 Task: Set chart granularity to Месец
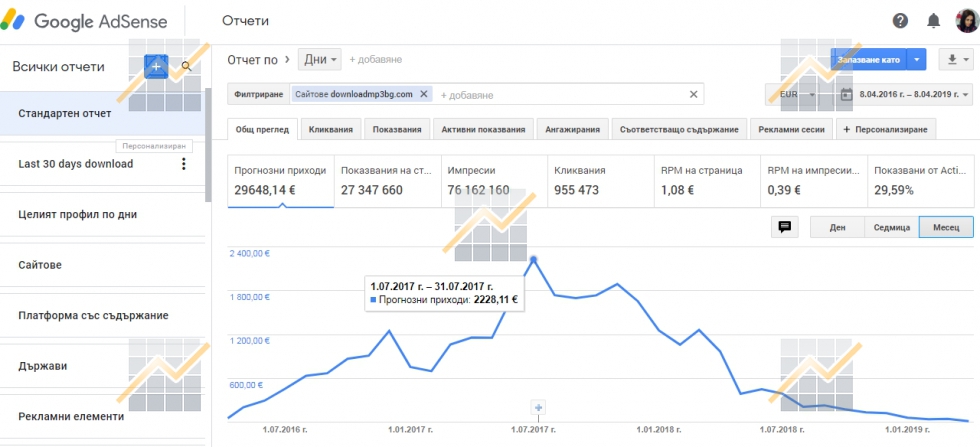pyautogui.click(x=946, y=227)
